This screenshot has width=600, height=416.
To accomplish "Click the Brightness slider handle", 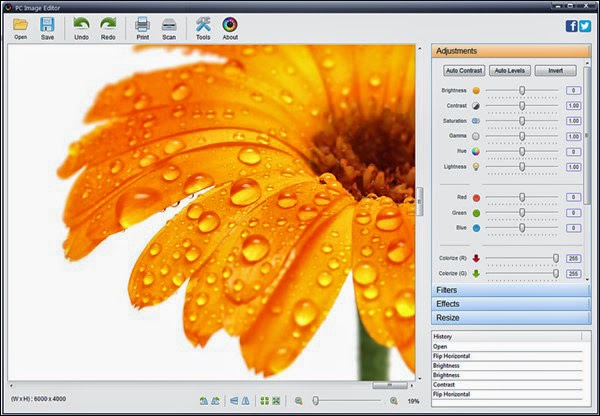I will [522, 90].
